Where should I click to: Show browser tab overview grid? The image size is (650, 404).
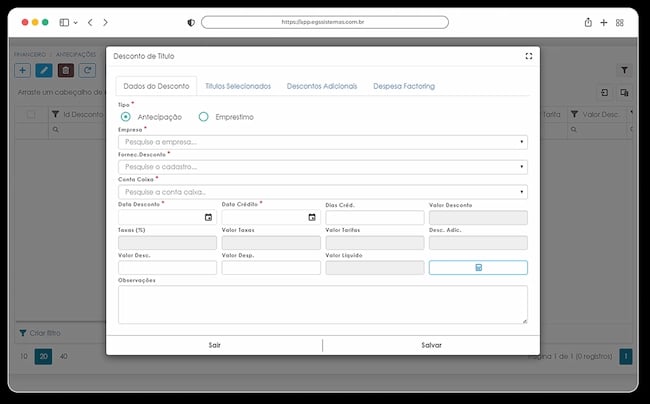(619, 23)
